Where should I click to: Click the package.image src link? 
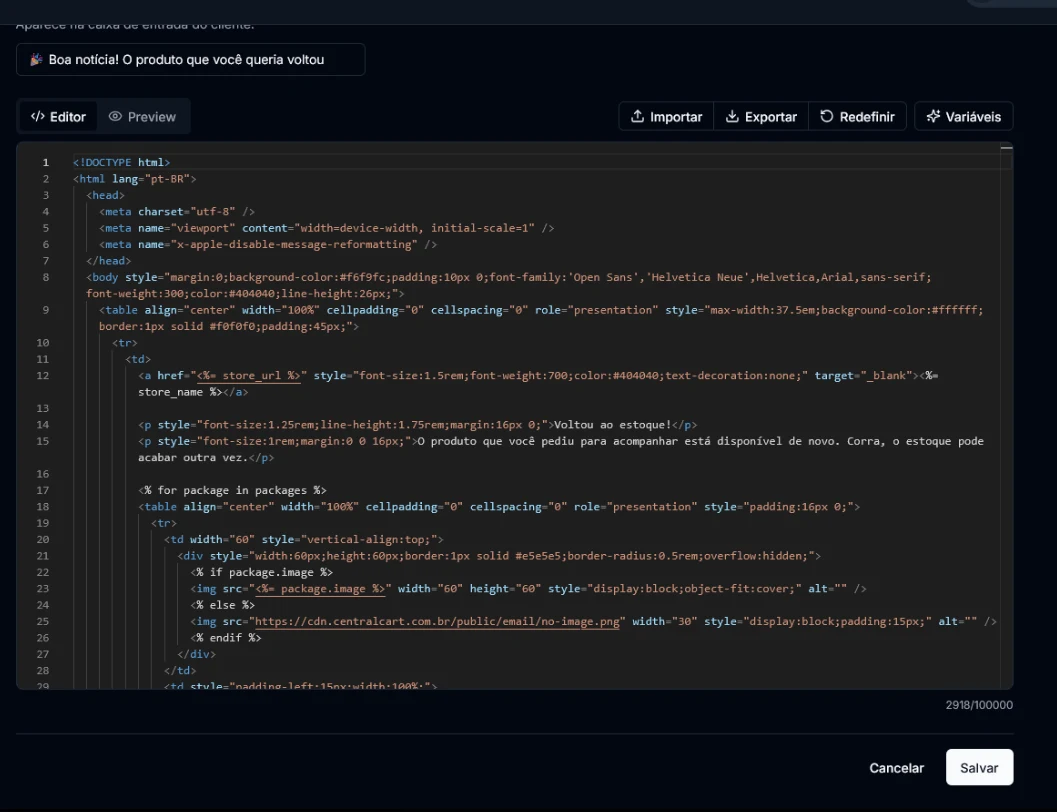click(320, 588)
